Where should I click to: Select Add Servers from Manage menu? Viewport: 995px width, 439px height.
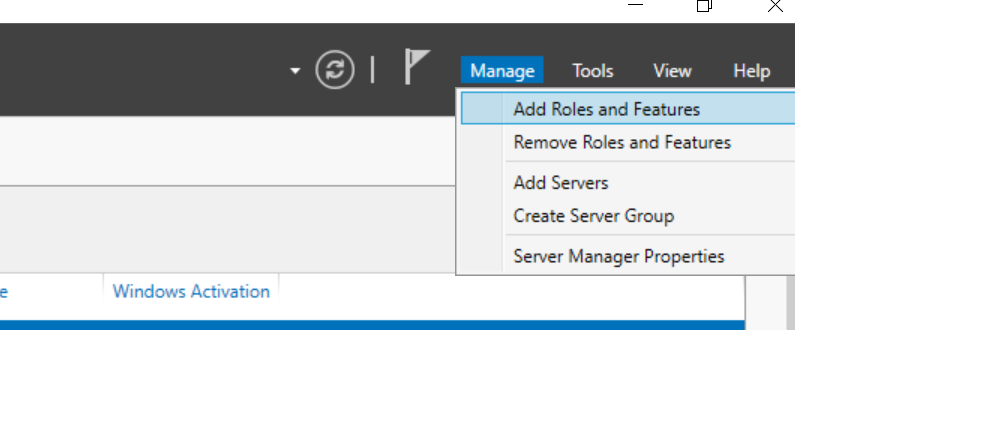[560, 183]
